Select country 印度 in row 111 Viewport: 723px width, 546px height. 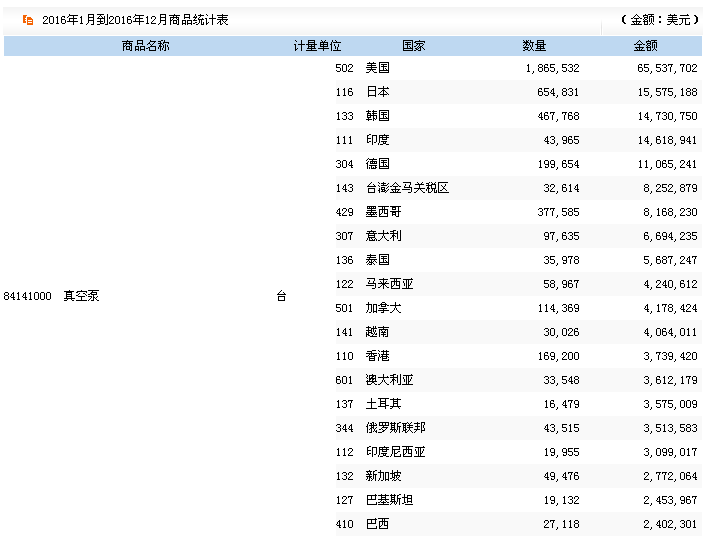pos(378,140)
